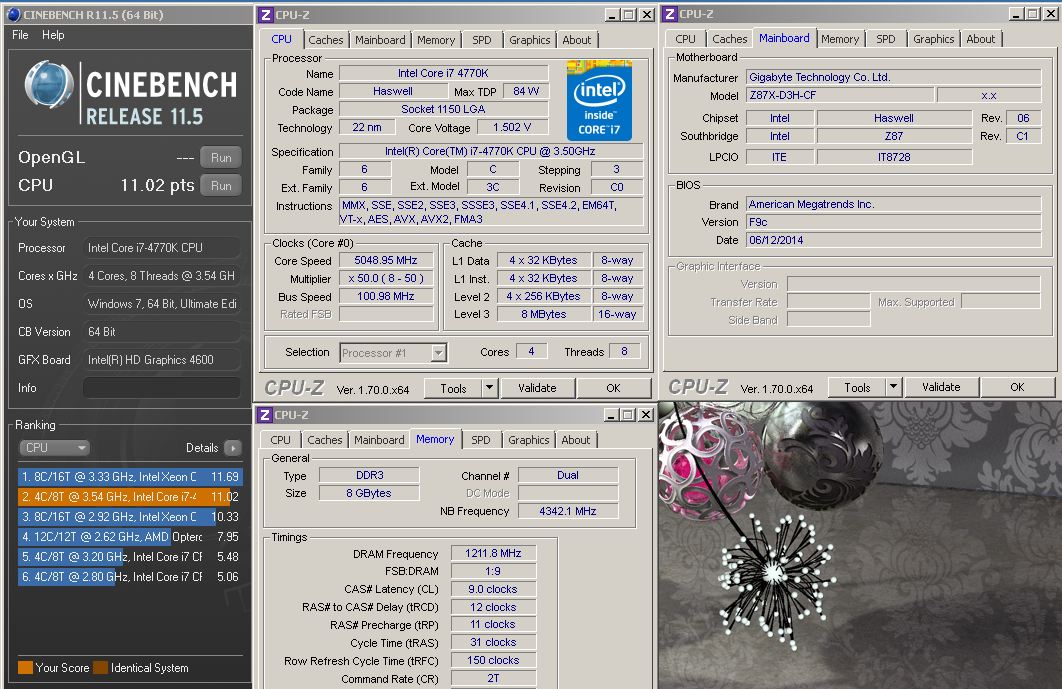Select ranking entry 6 with score 5.06

click(x=130, y=577)
